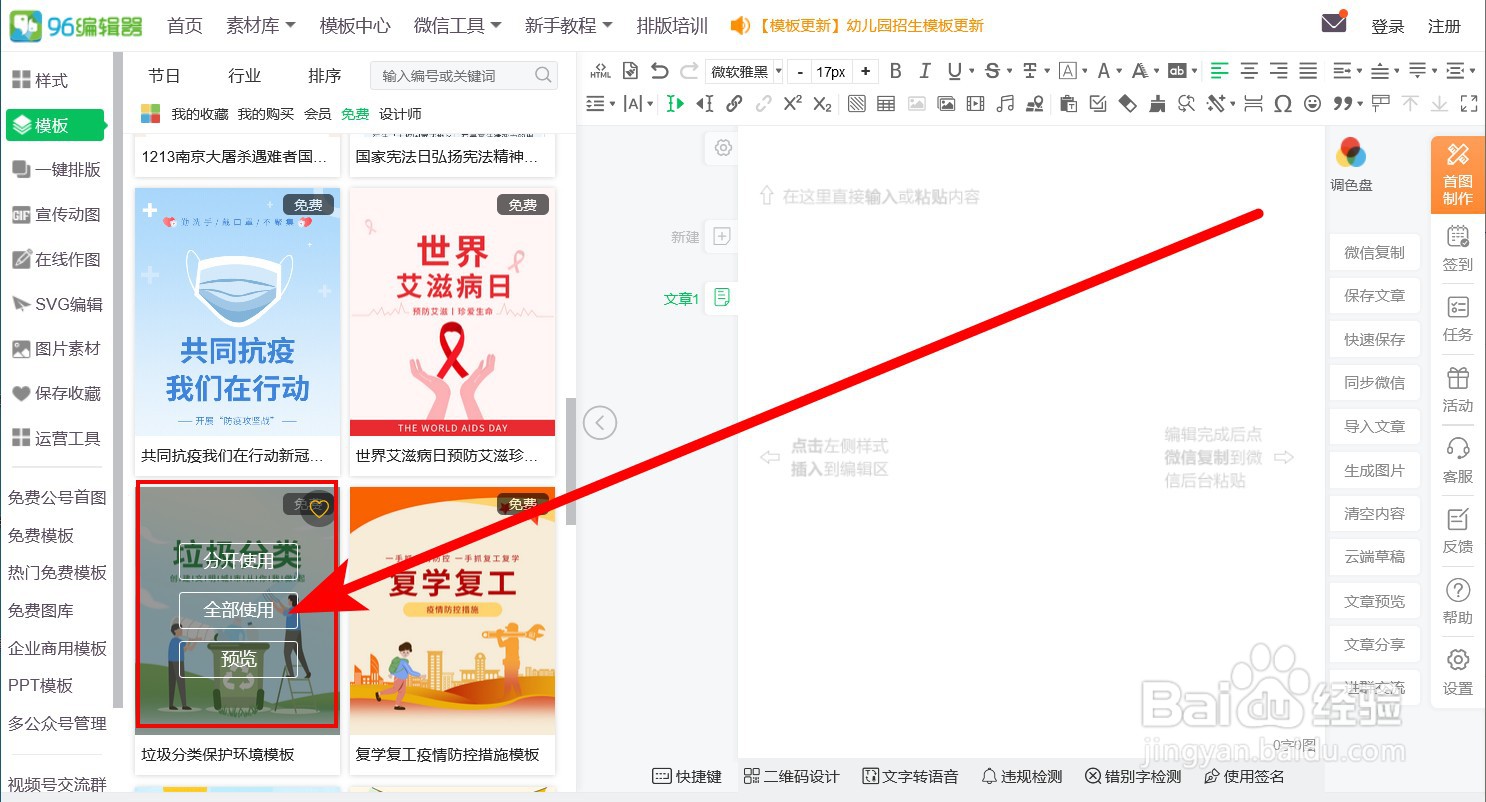Screen dimensions: 1486x802
Task: Insert a table from toolbar
Action: [x=886, y=103]
